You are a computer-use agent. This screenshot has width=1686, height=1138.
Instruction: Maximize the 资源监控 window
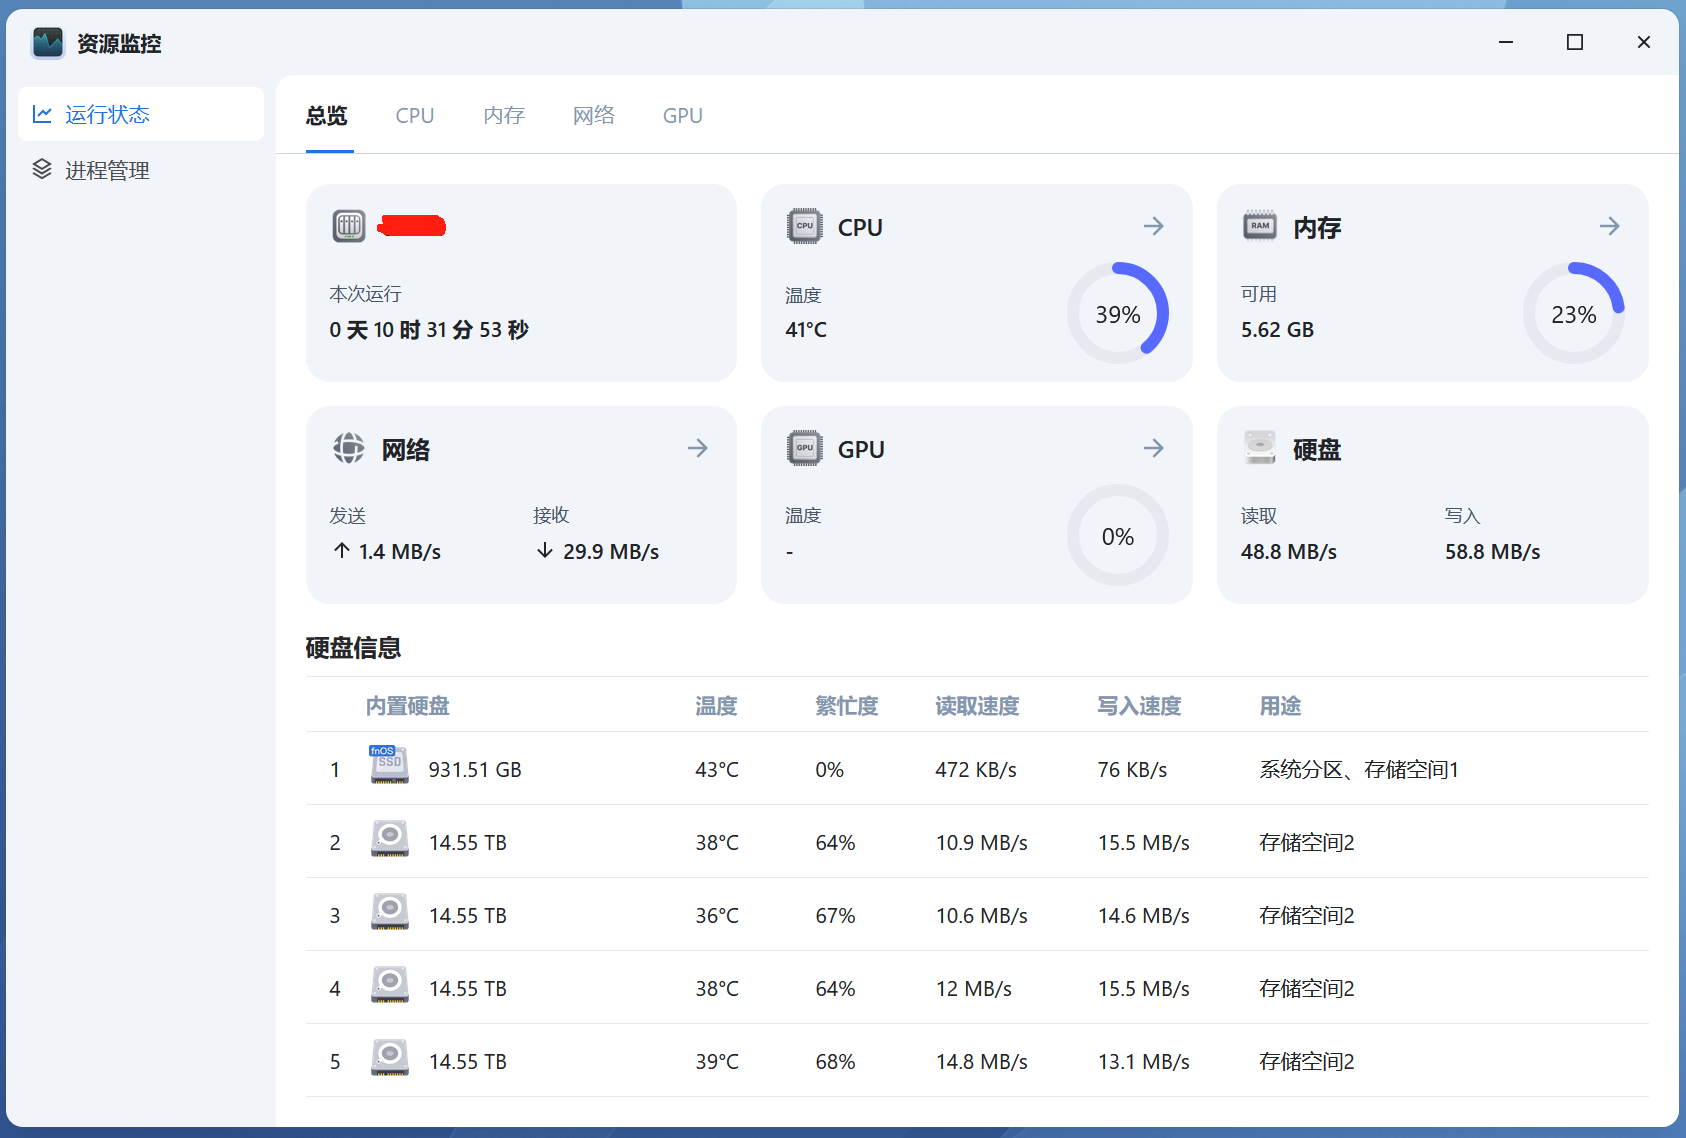click(1575, 42)
